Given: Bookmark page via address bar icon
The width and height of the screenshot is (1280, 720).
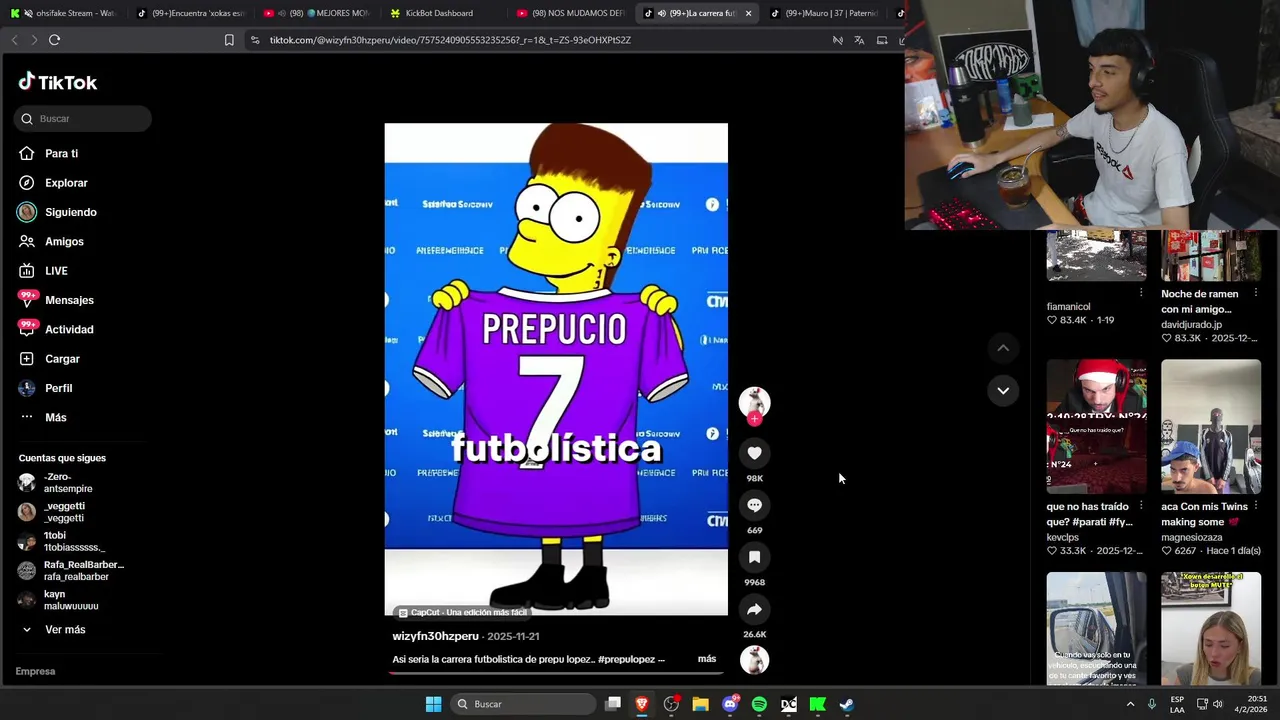Looking at the screenshot, I should tap(229, 40).
